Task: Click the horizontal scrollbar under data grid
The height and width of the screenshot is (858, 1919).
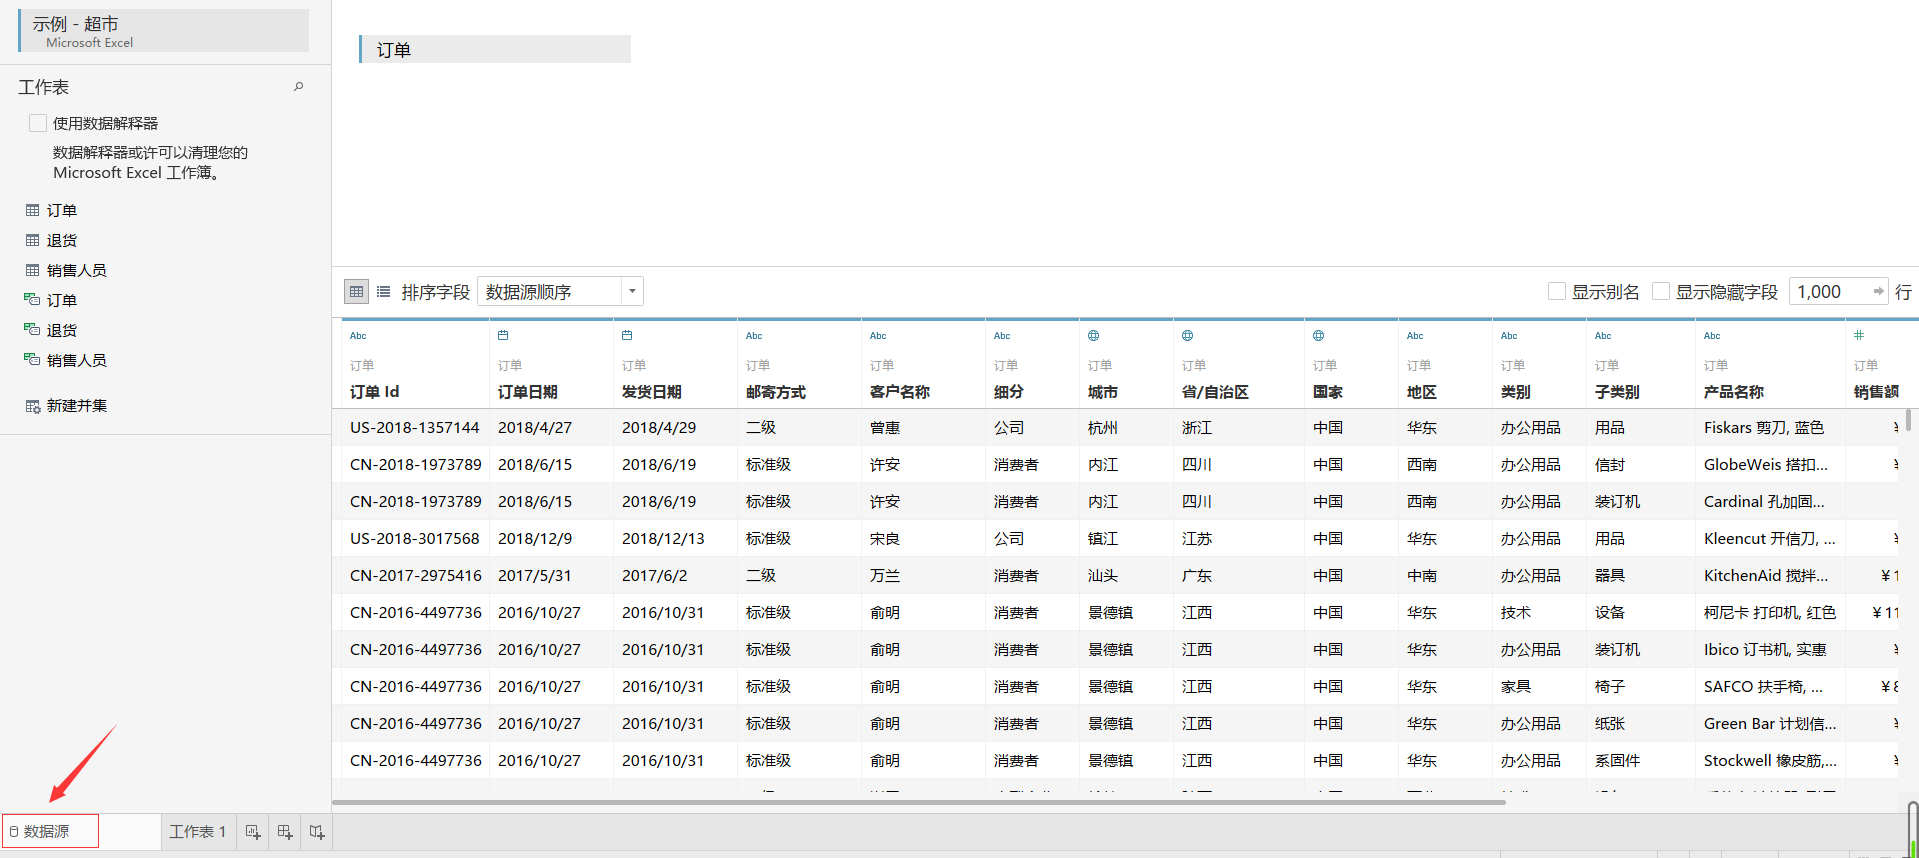Action: [919, 802]
